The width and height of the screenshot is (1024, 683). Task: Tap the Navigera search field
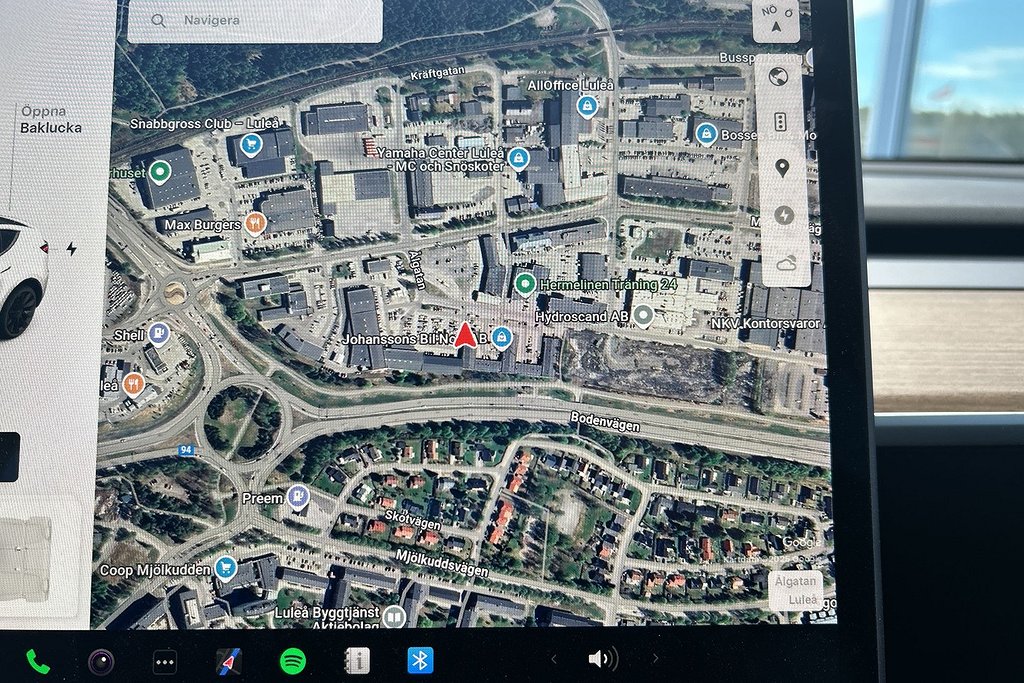pyautogui.click(x=255, y=21)
